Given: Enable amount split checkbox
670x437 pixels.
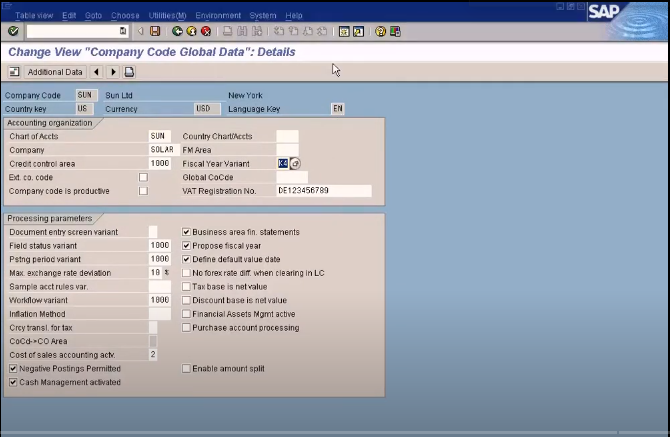Looking at the screenshot, I should pos(186,369).
